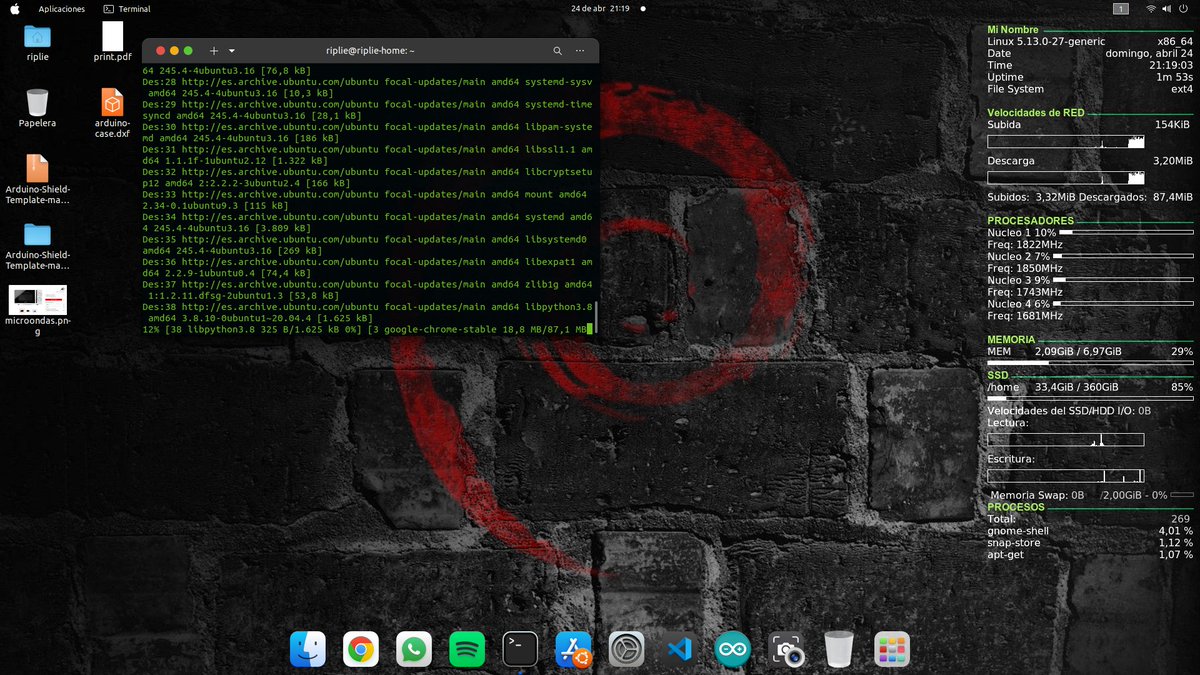Open the Terminal app menu in top bar
The width and height of the screenshot is (1200, 675).
pyautogui.click(x=127, y=8)
